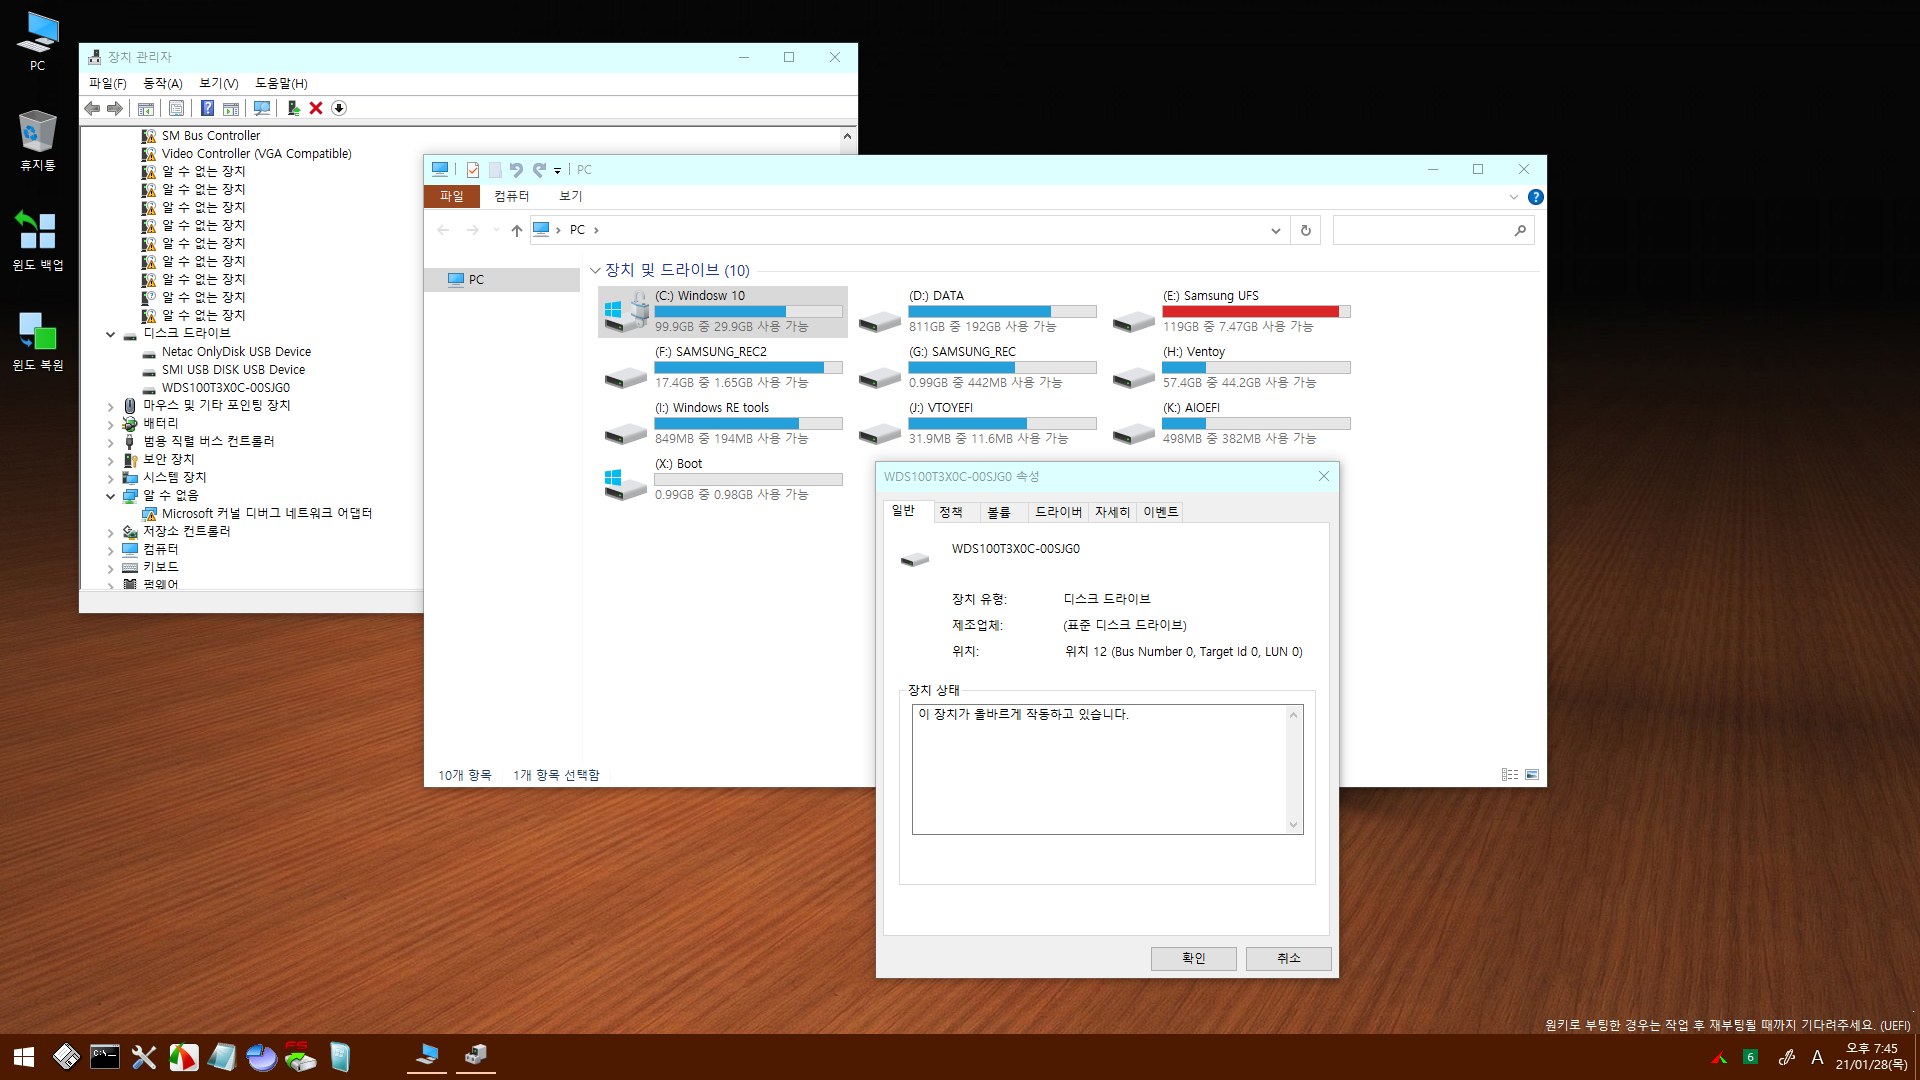Collapse 알 수 없음 tree node
This screenshot has height=1080, width=1920.
[110, 496]
